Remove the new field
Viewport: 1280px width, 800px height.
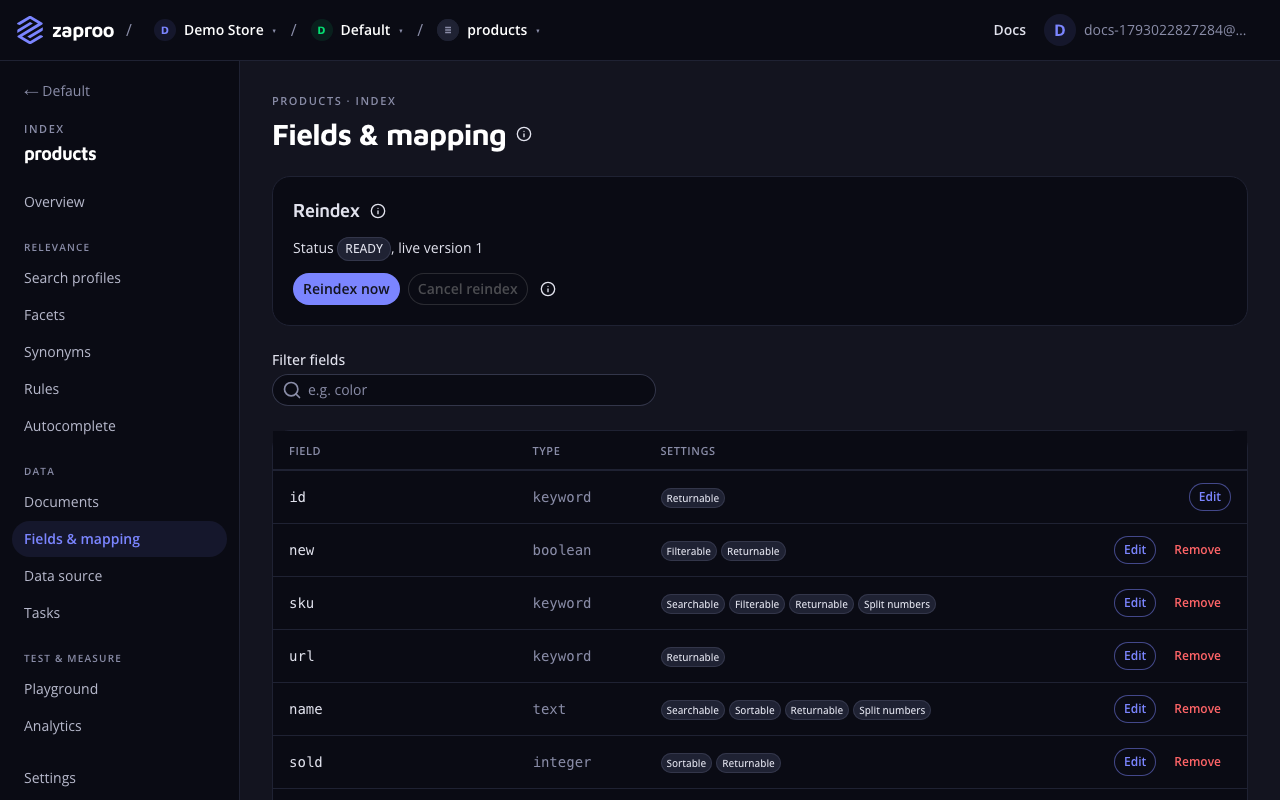[x=1197, y=550]
